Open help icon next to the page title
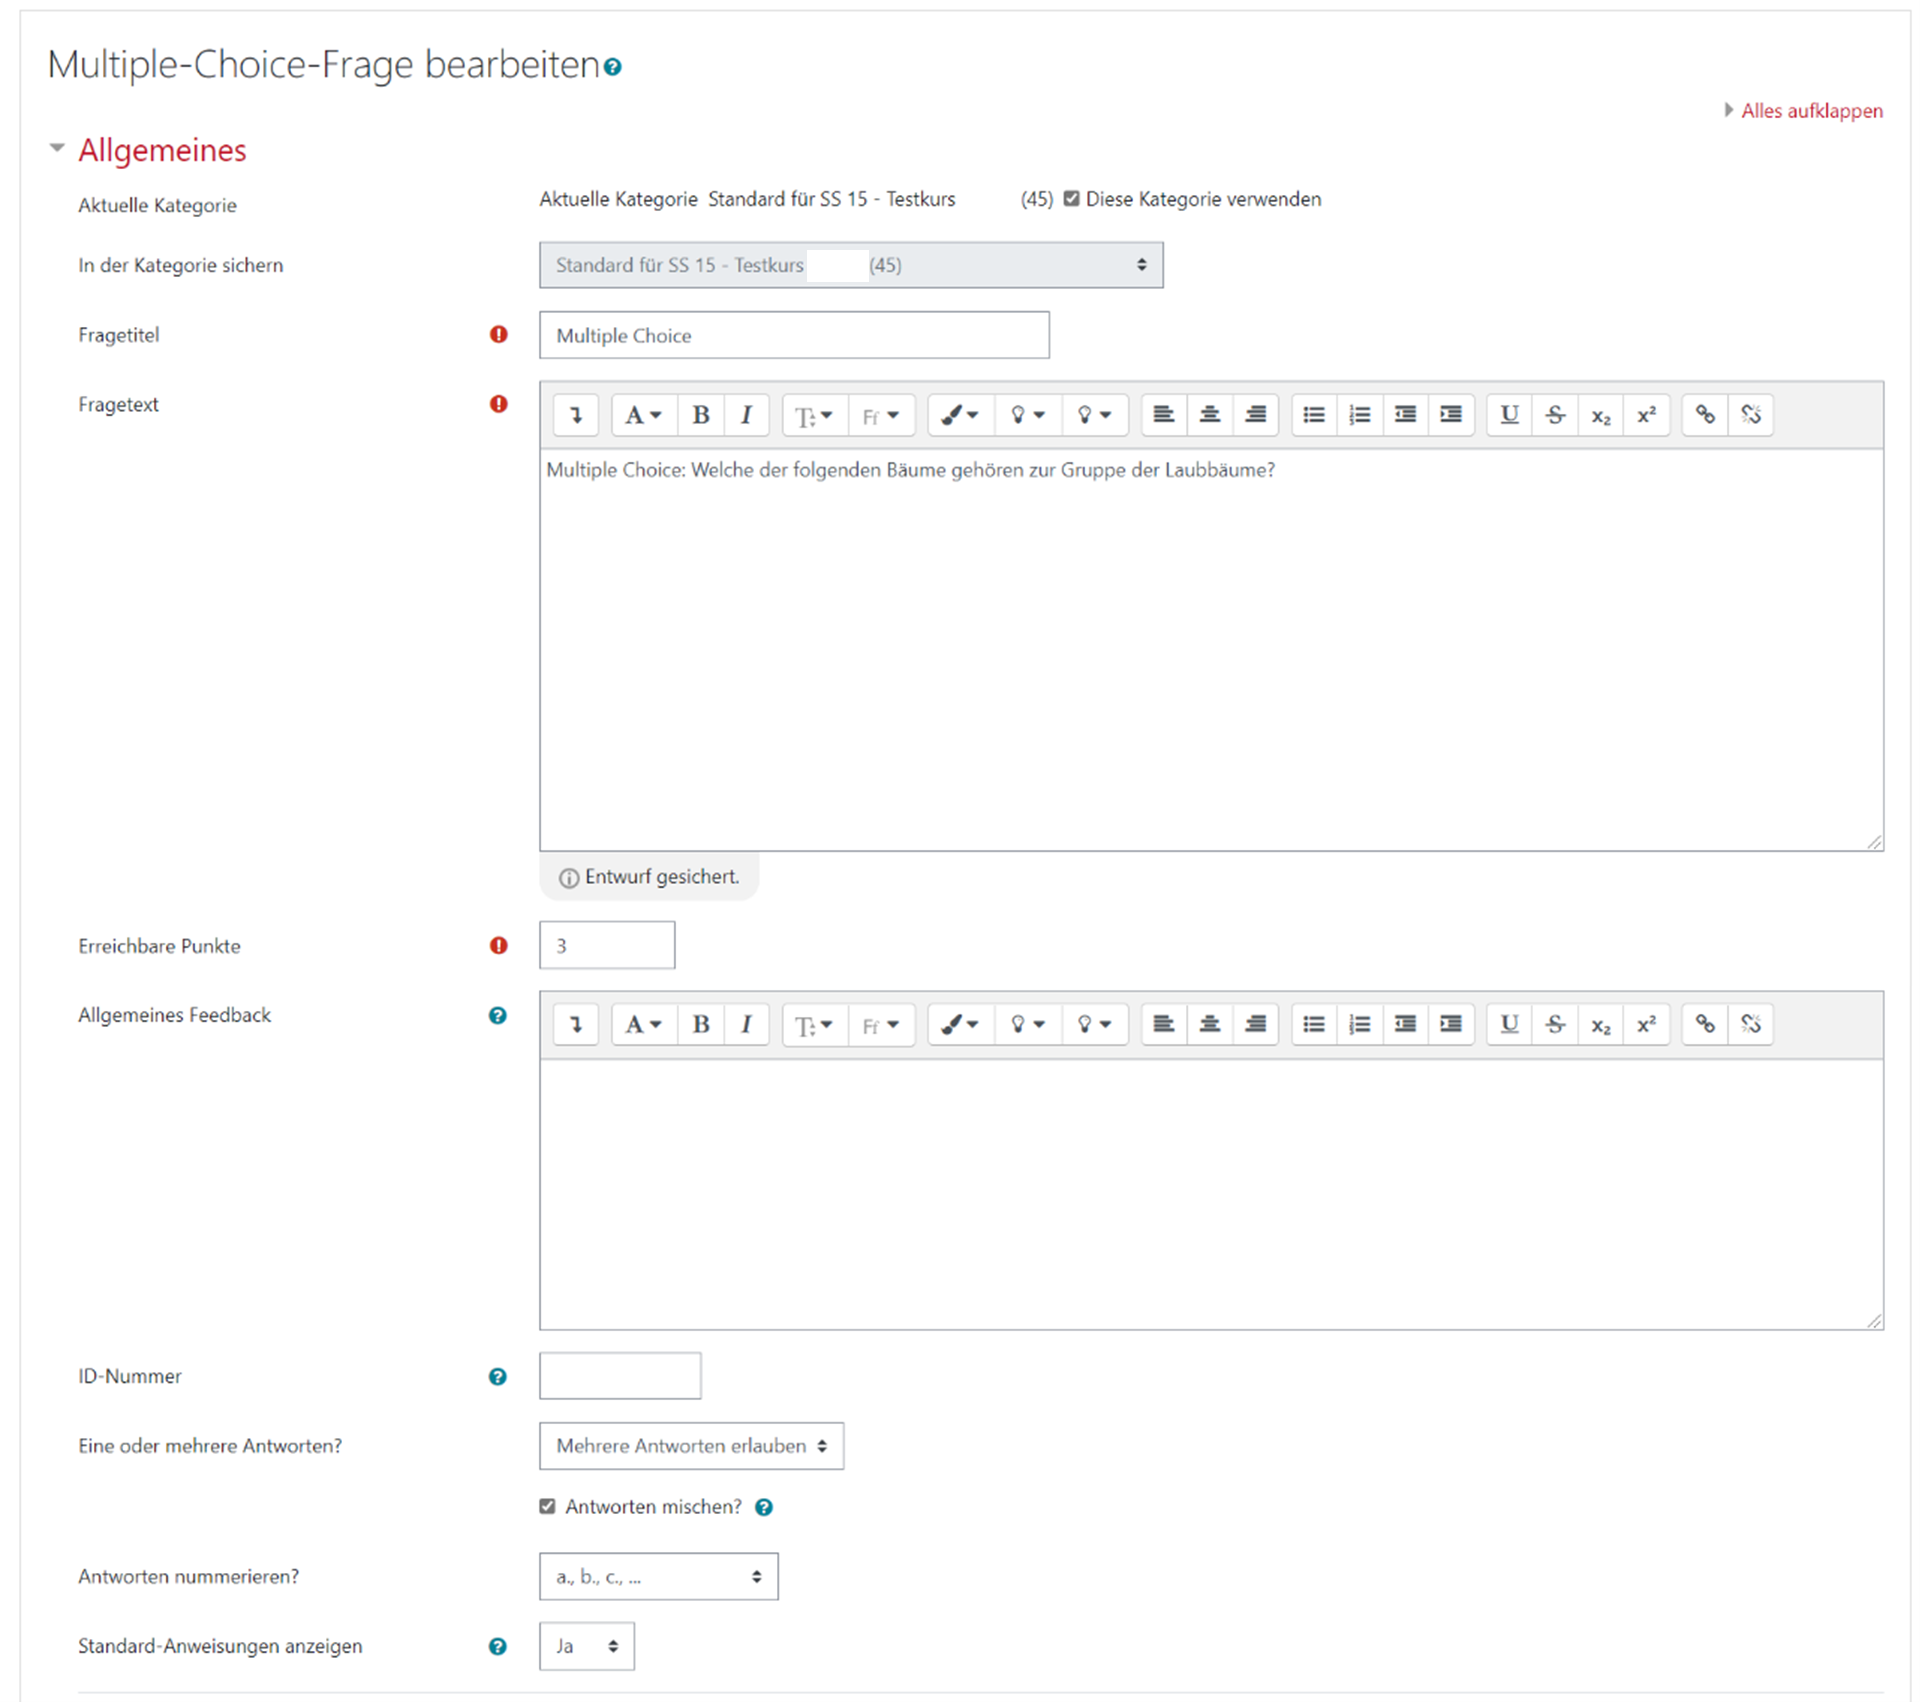Viewport: 1920px width, 1702px height. coord(613,67)
